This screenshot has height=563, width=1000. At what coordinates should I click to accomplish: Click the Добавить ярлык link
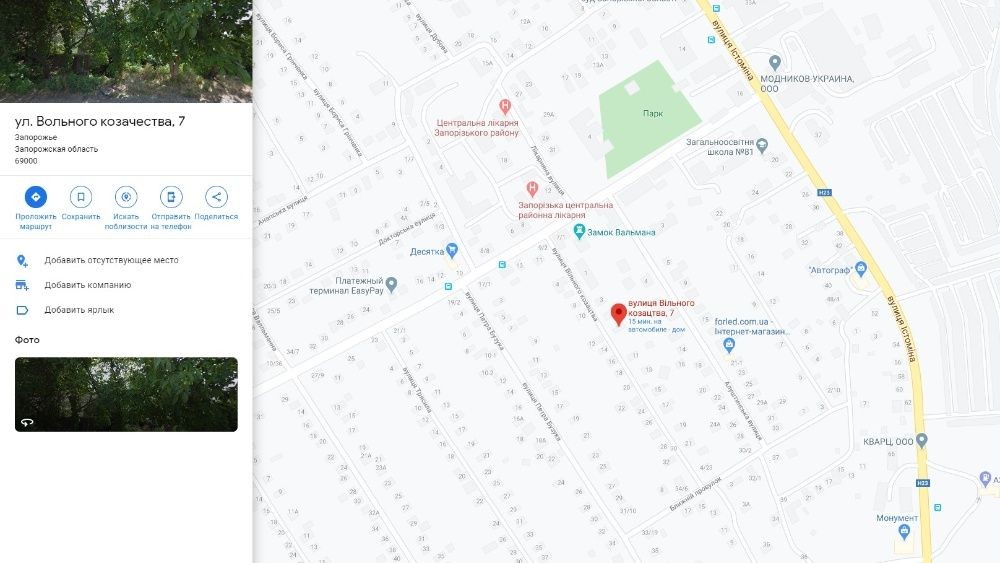(x=79, y=310)
